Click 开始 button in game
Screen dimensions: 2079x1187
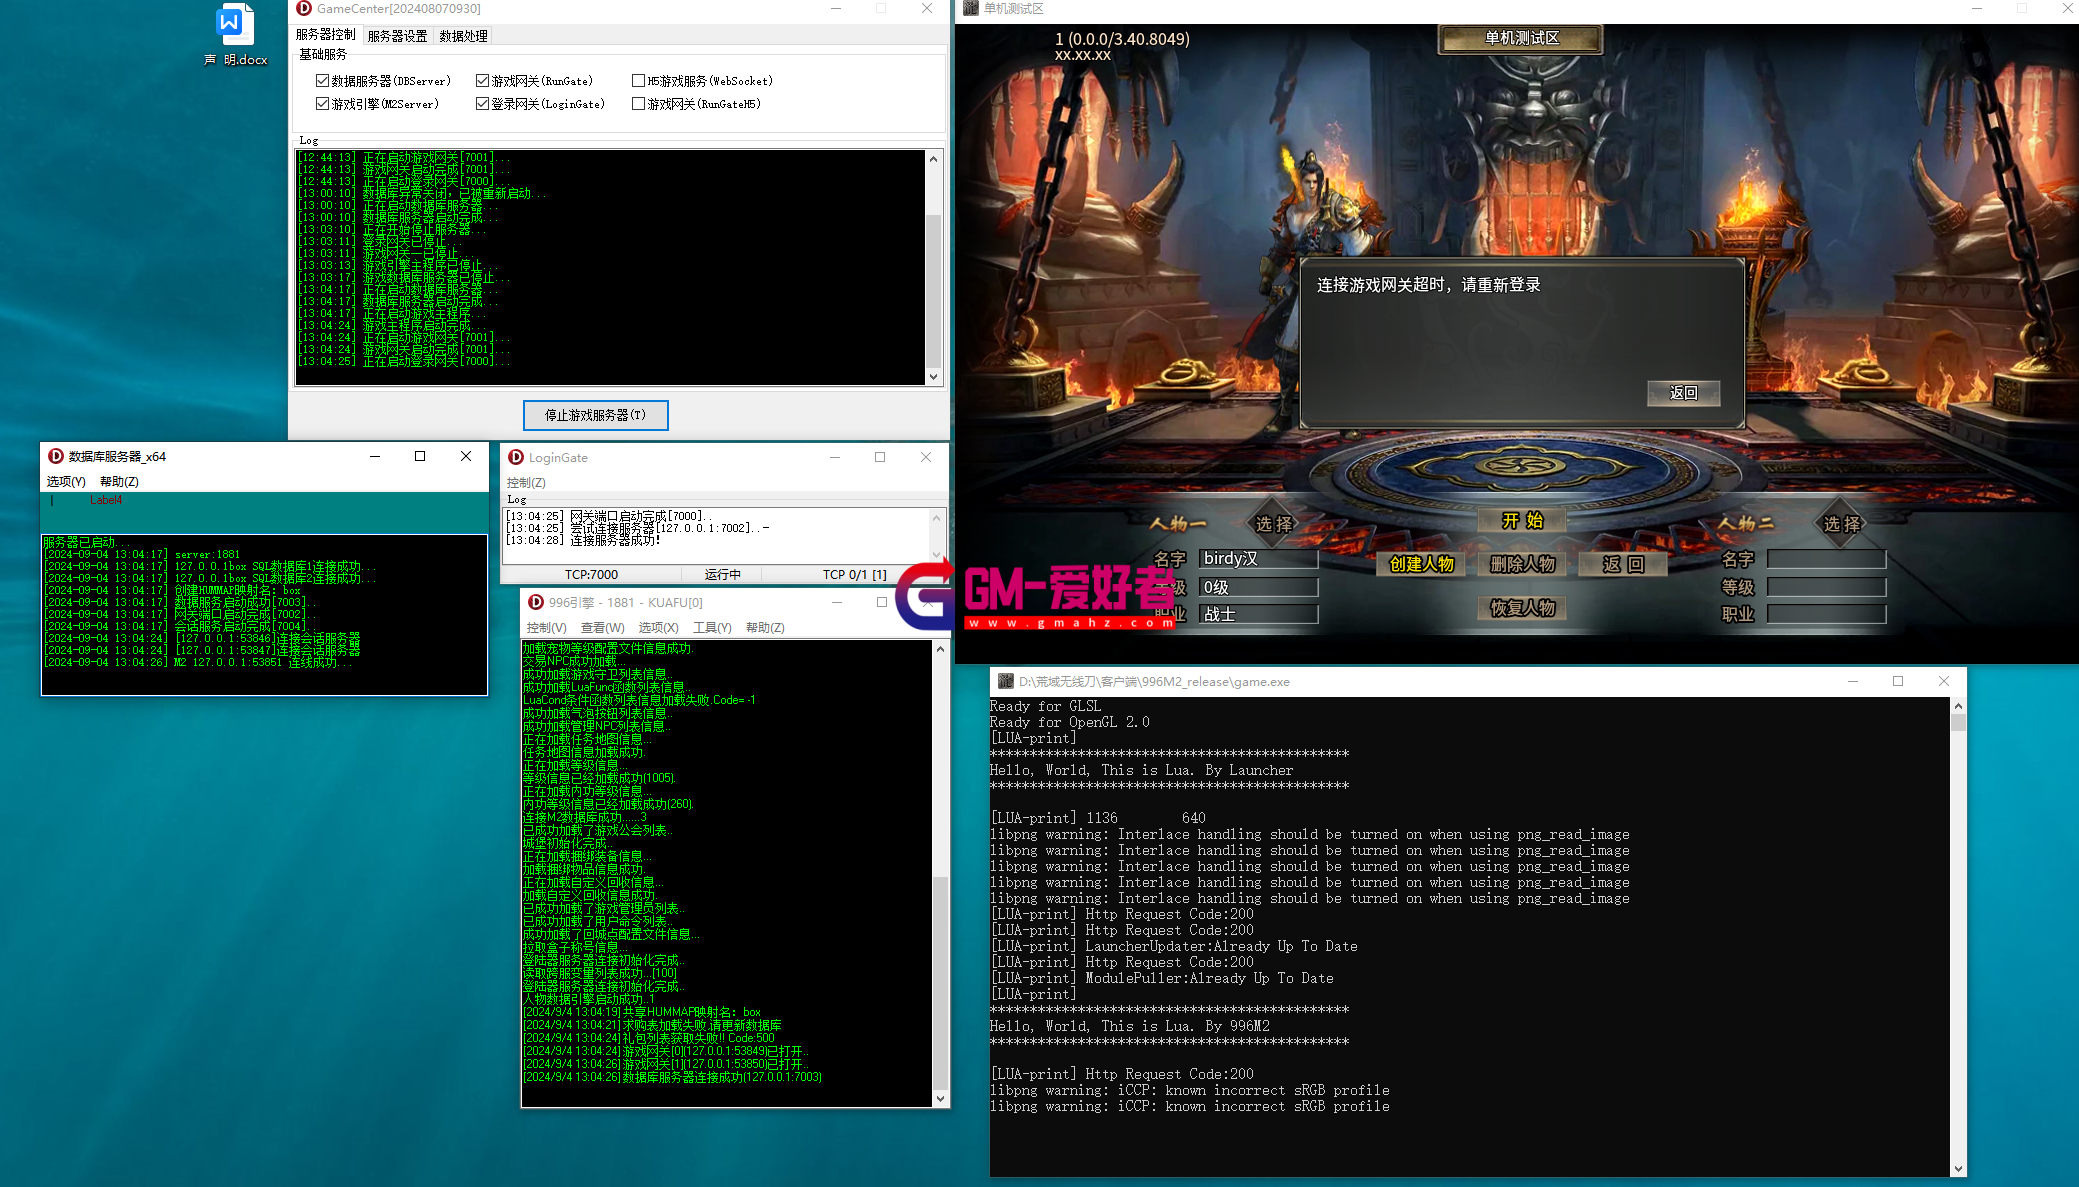tap(1522, 520)
